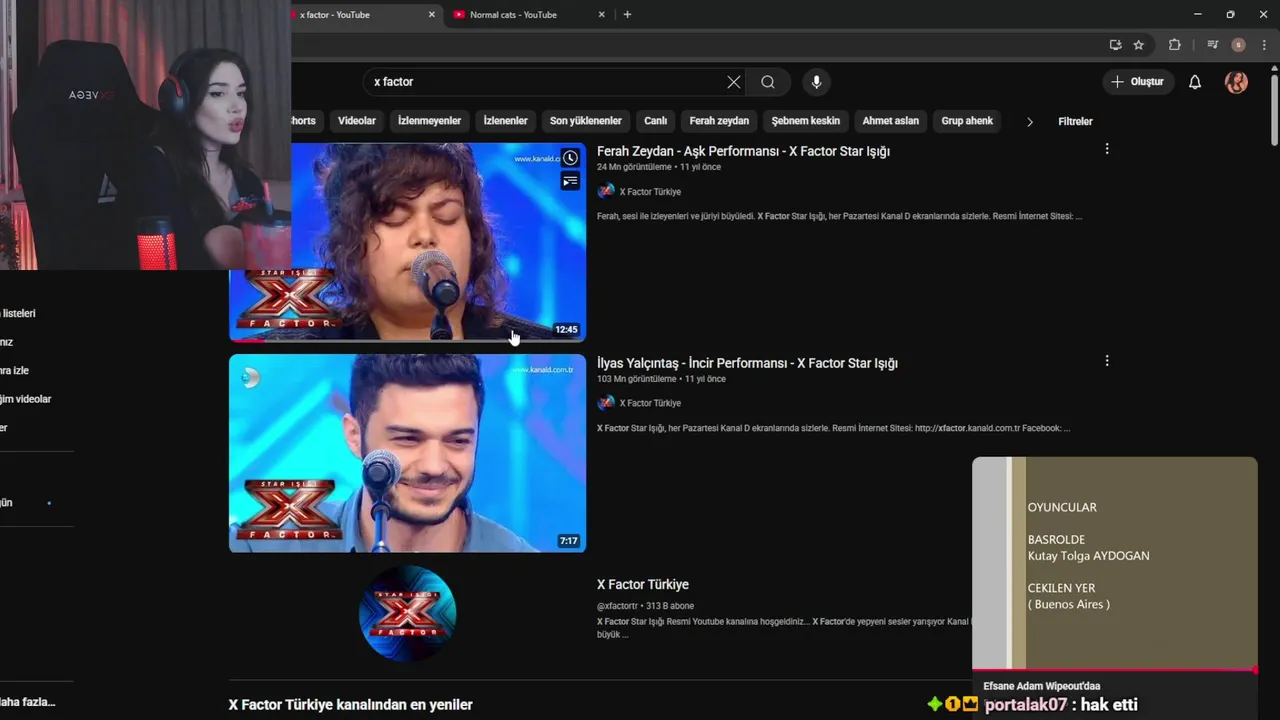The image size is (1280, 720).
Task: Minimize the browser window
Action: coord(1198,14)
